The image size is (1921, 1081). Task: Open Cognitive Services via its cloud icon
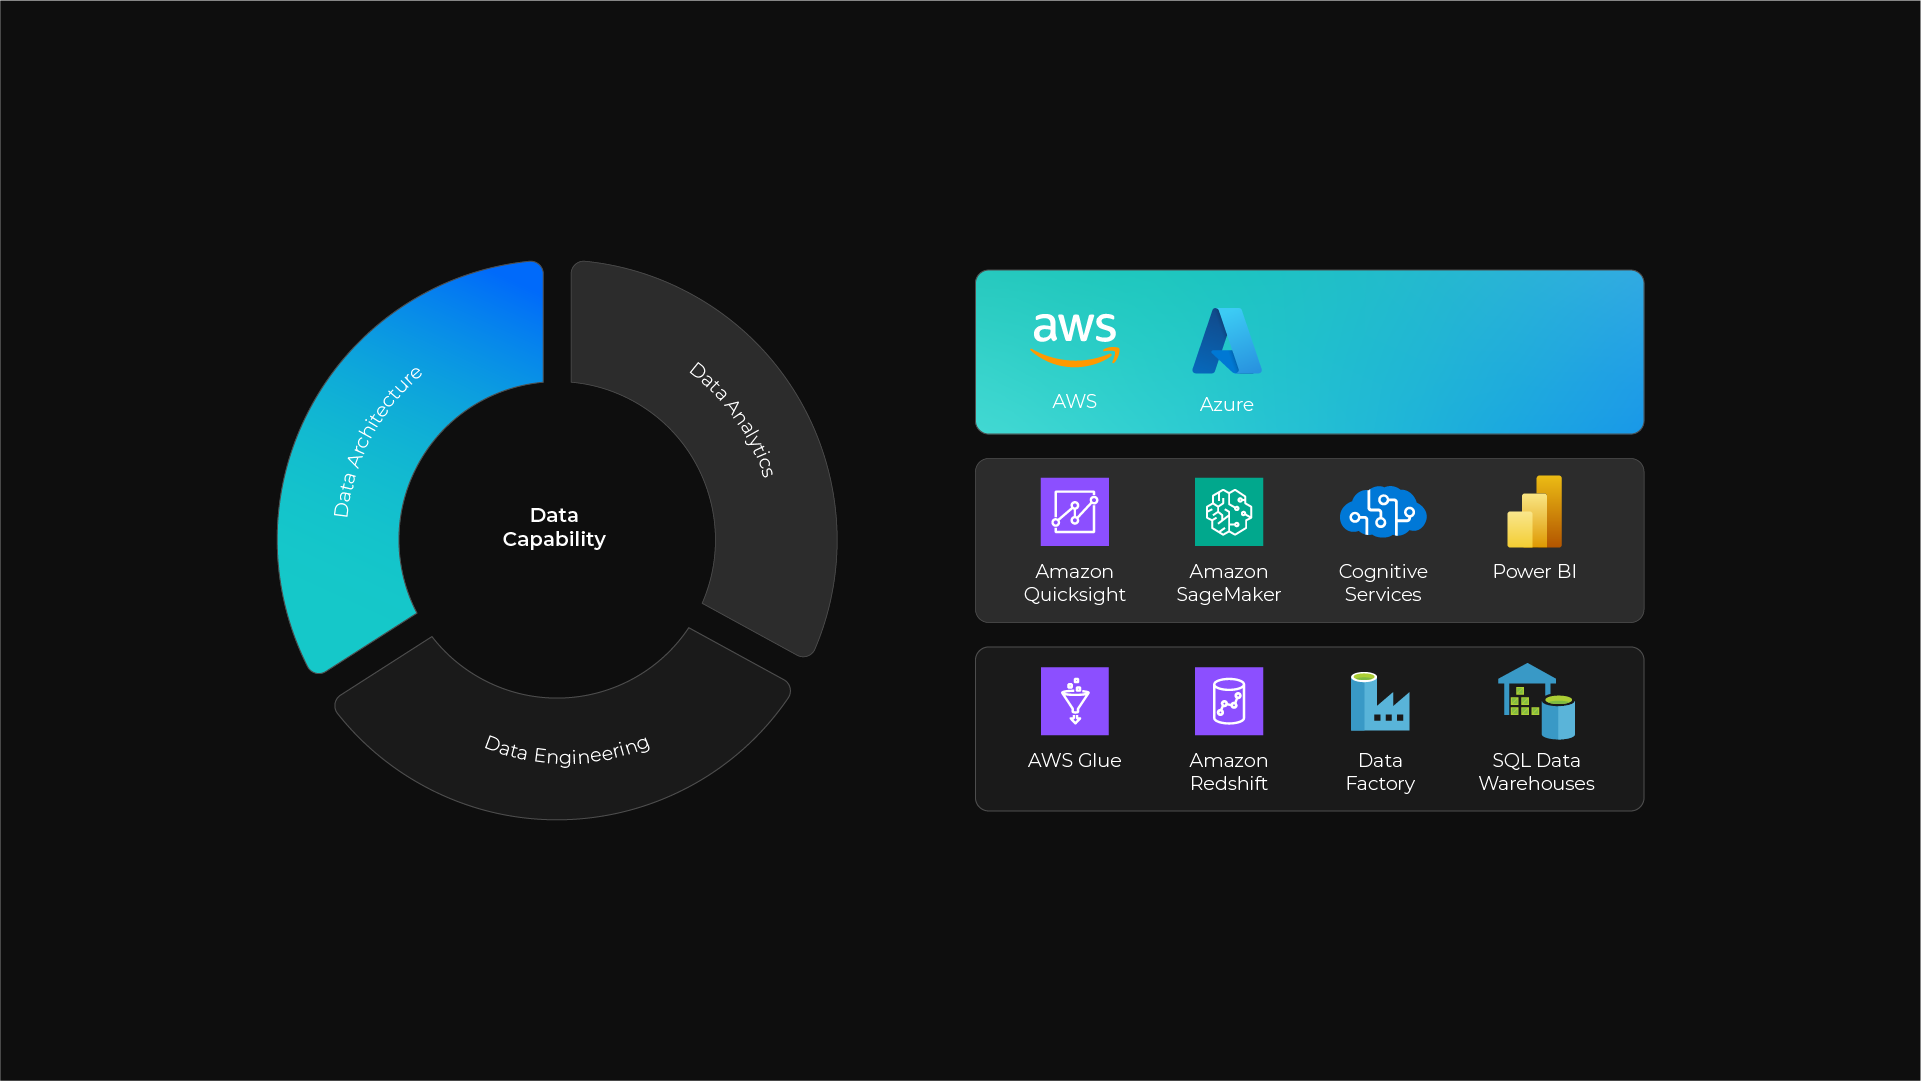click(1382, 511)
